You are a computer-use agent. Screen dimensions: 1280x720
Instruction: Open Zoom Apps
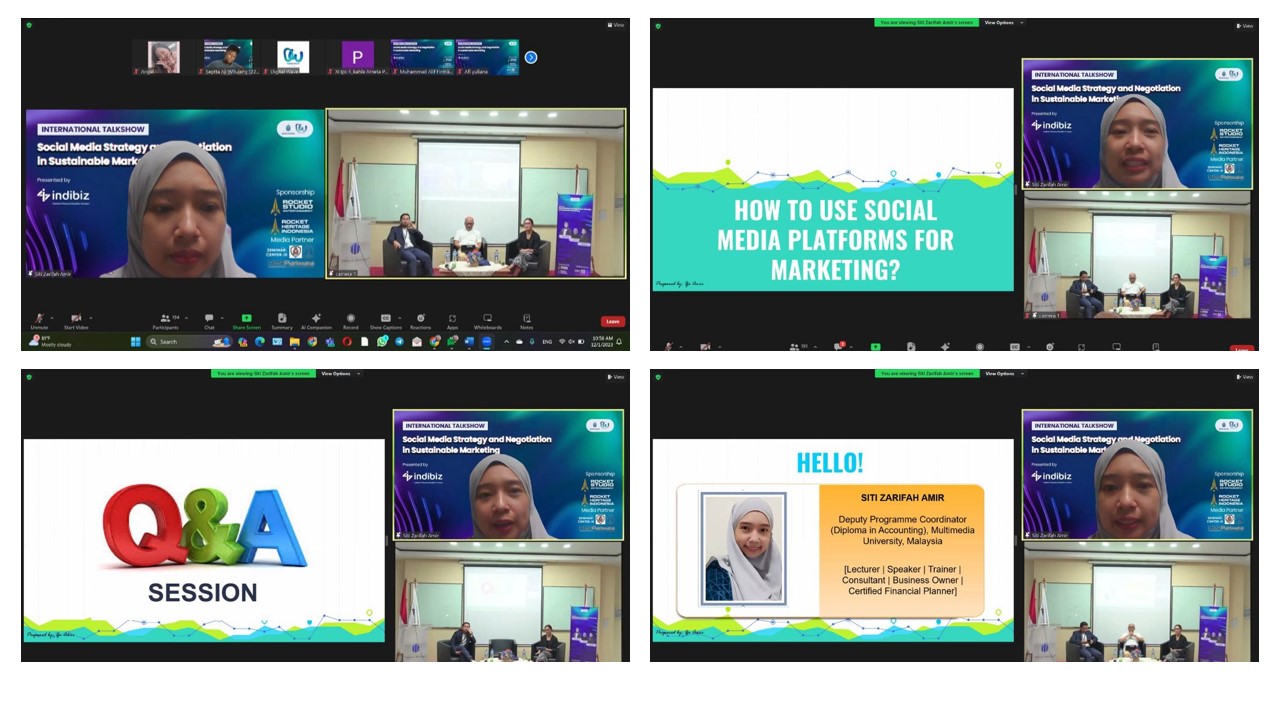pos(452,321)
